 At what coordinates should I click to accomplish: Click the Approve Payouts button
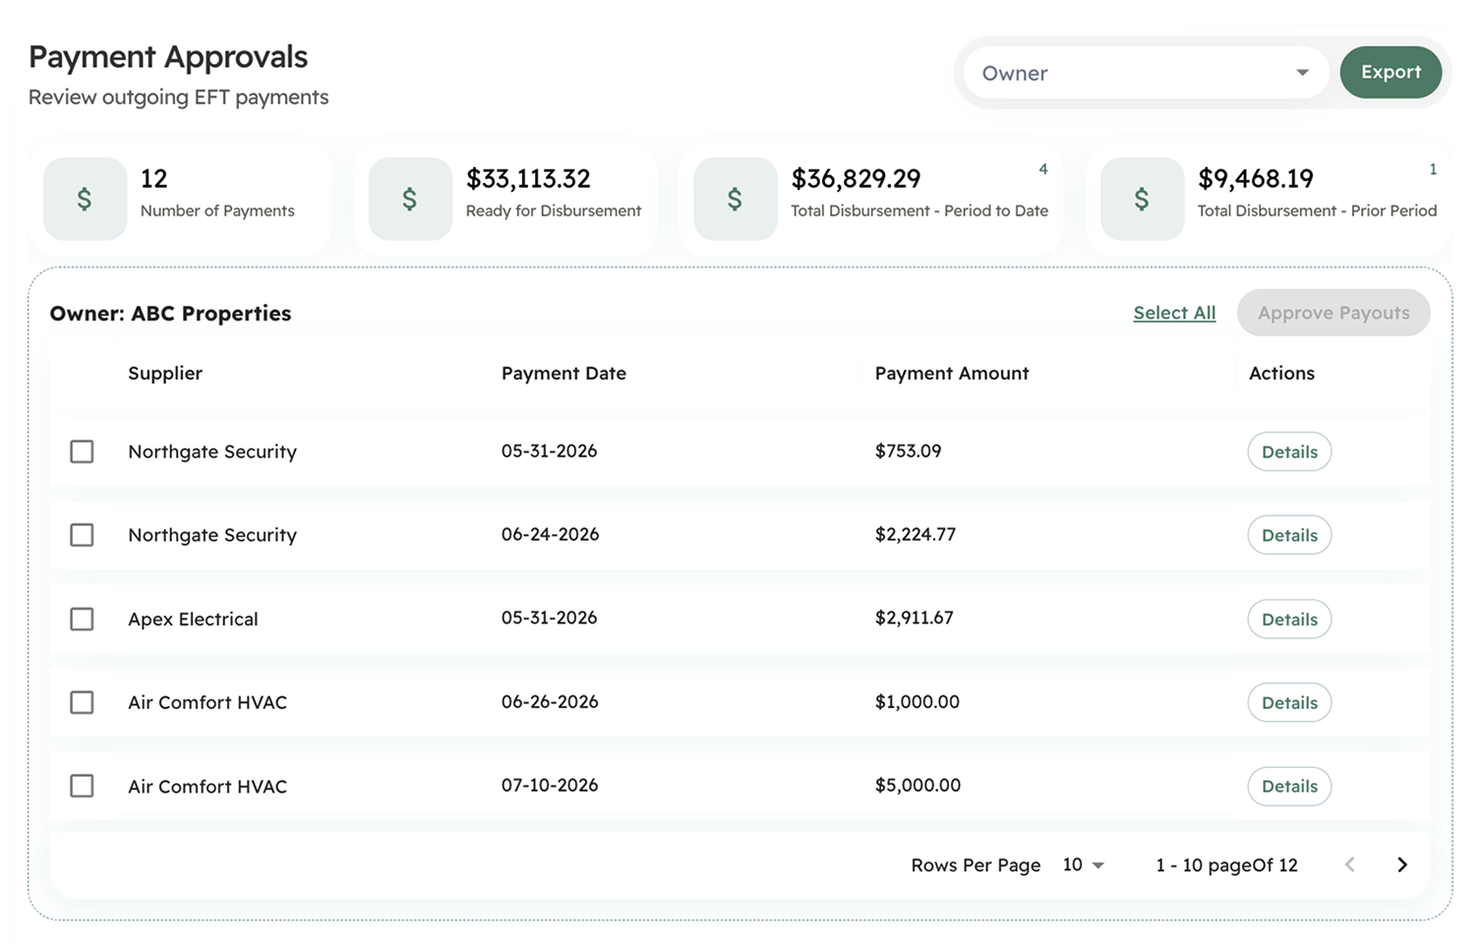(1333, 313)
